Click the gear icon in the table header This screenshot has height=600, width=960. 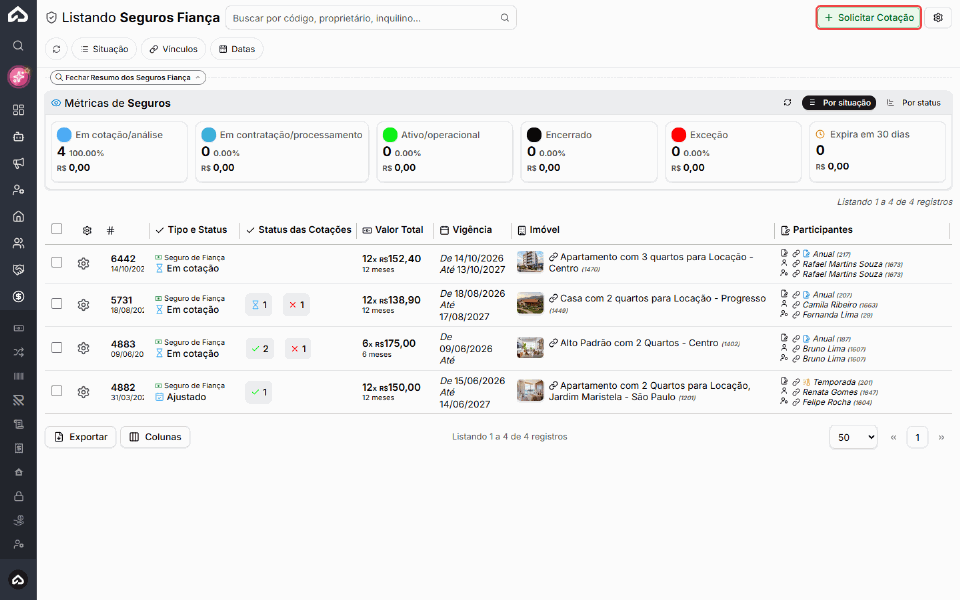click(87, 230)
